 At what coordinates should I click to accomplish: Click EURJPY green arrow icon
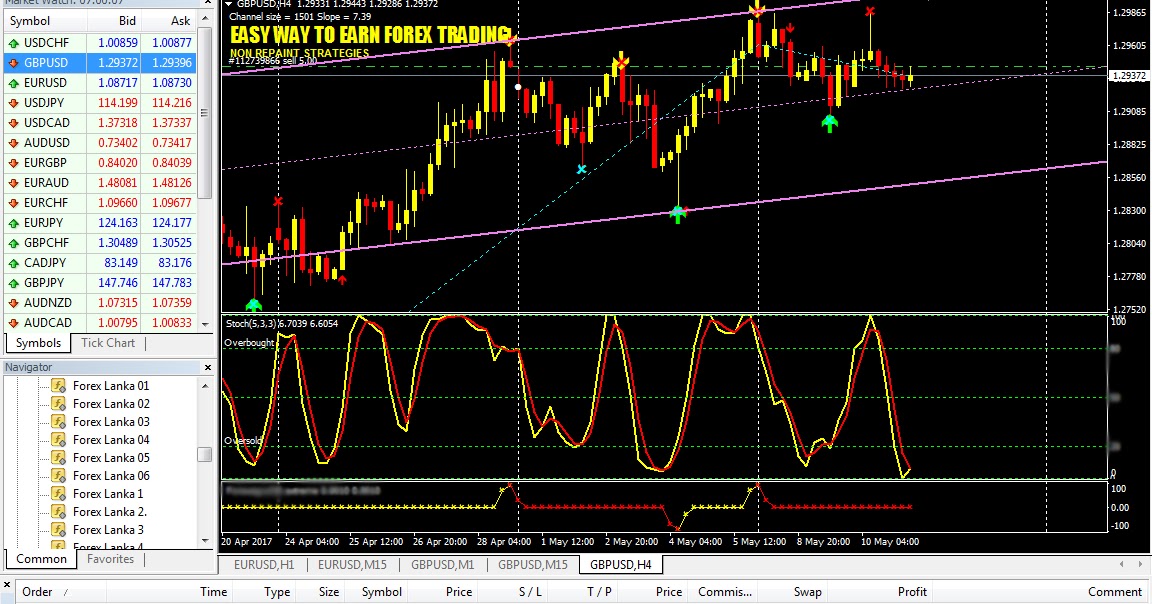(x=13, y=223)
